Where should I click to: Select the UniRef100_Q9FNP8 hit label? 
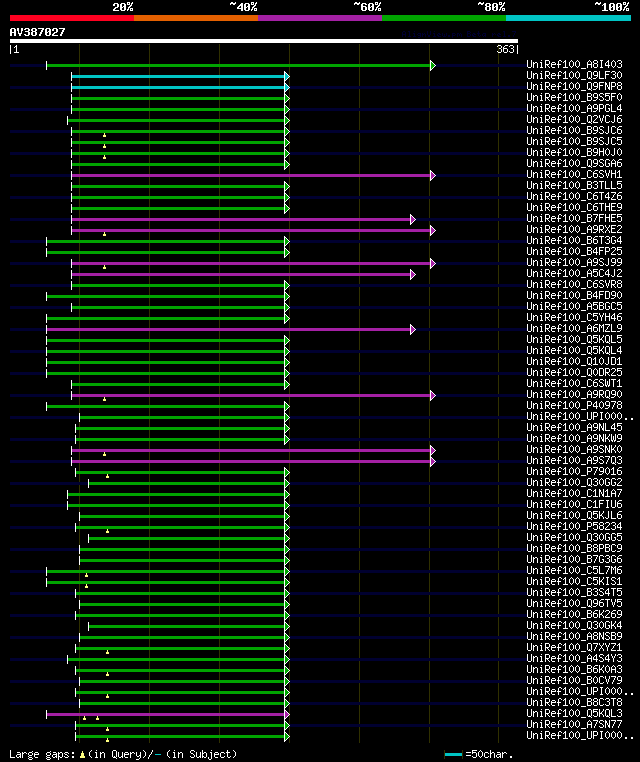point(574,86)
